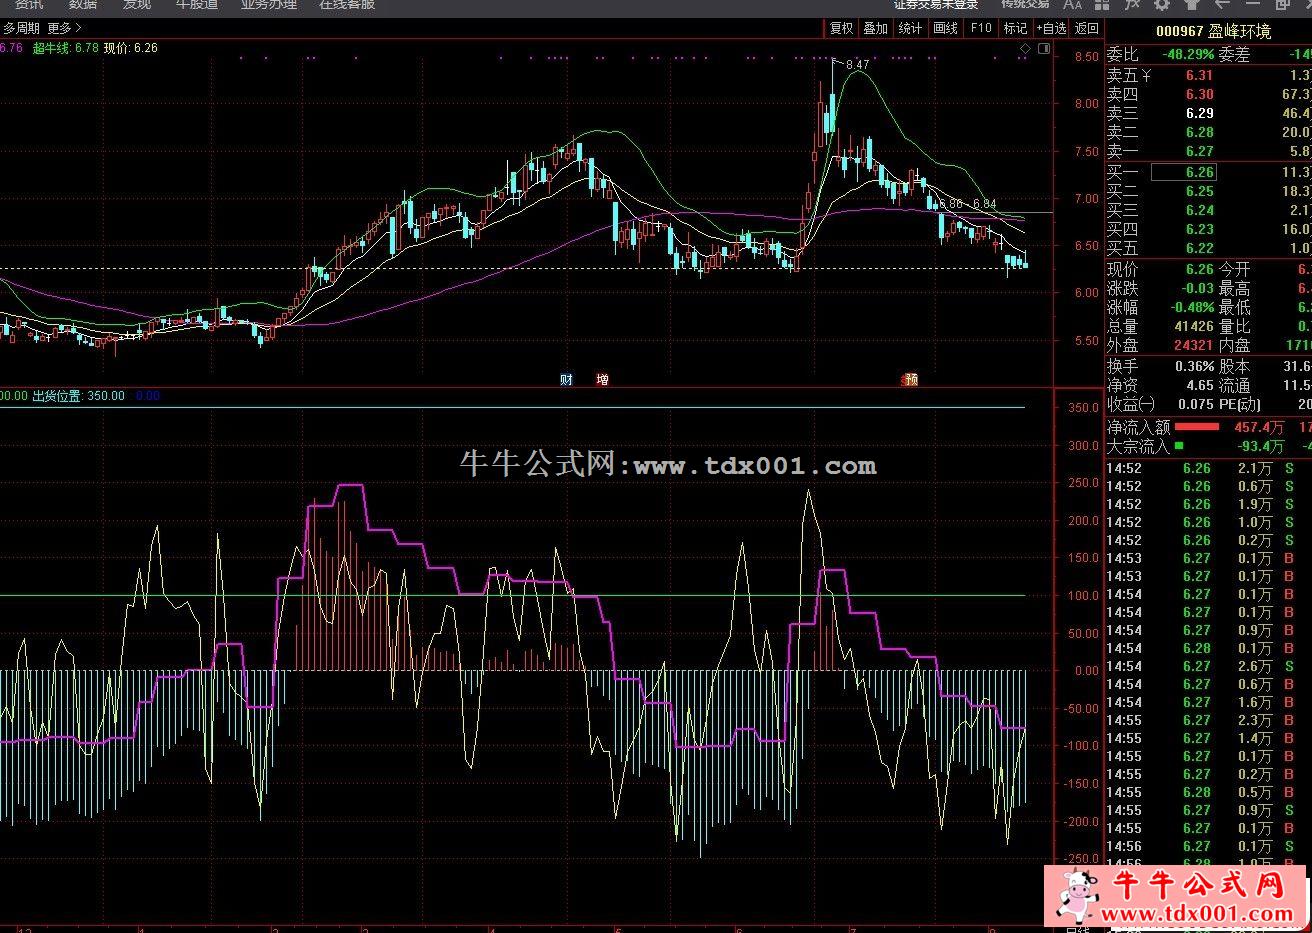Click the boxed 买一 price 6.26
The image size is (1312, 933).
click(1184, 172)
